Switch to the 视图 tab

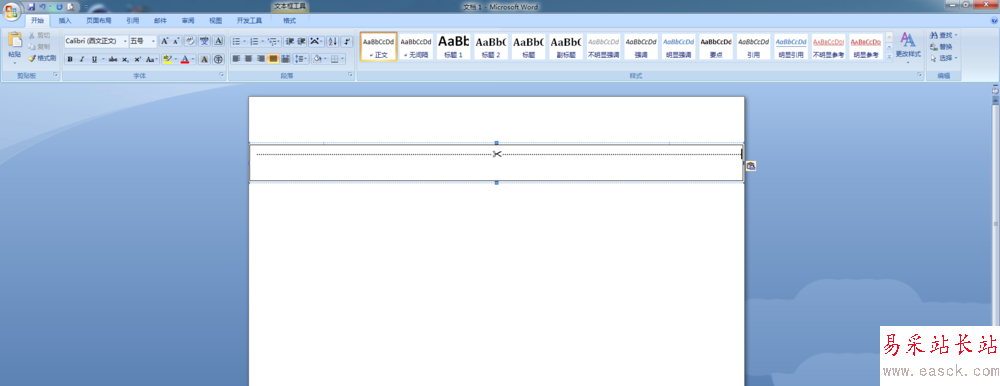216,20
